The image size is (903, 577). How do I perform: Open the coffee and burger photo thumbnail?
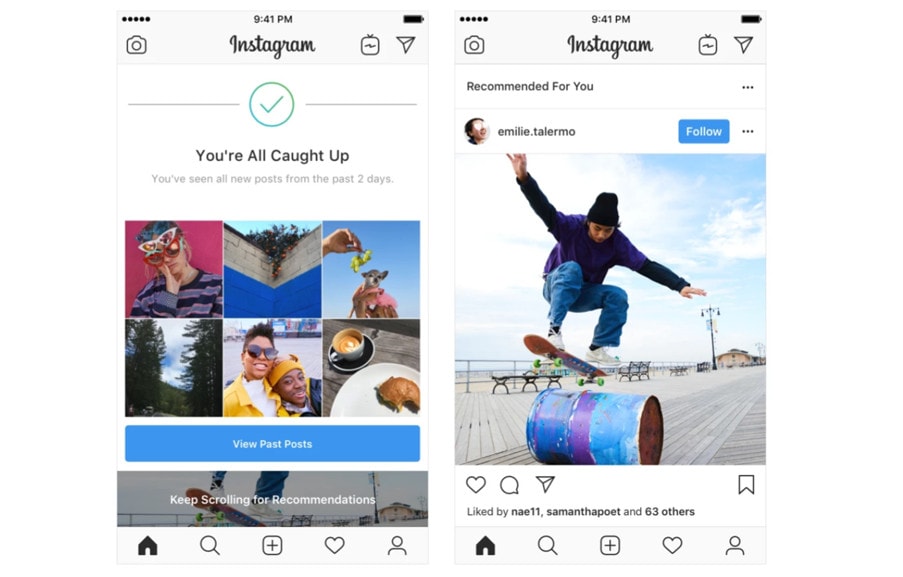click(371, 368)
